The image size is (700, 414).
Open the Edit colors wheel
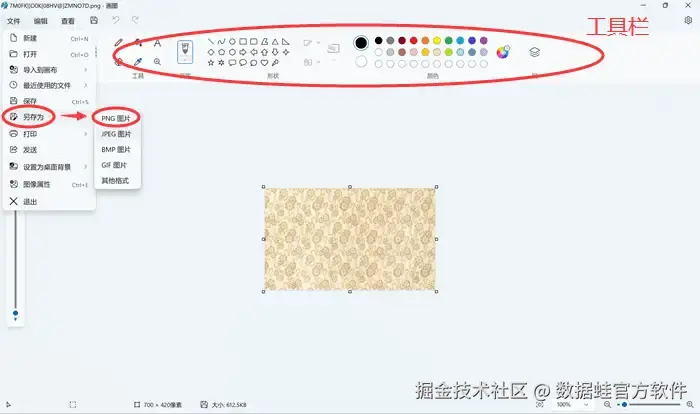[x=503, y=52]
